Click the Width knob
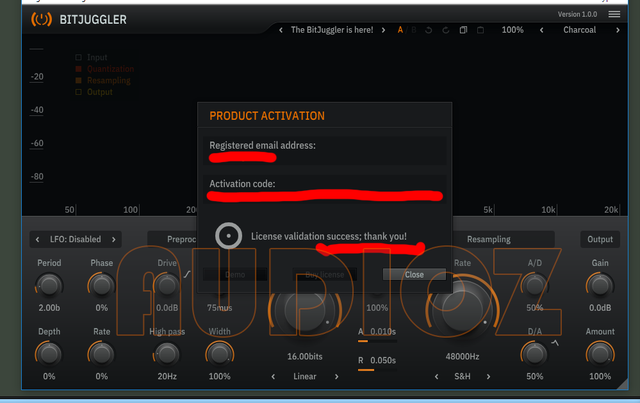Viewport: 640px width, 403px height. (x=220, y=354)
